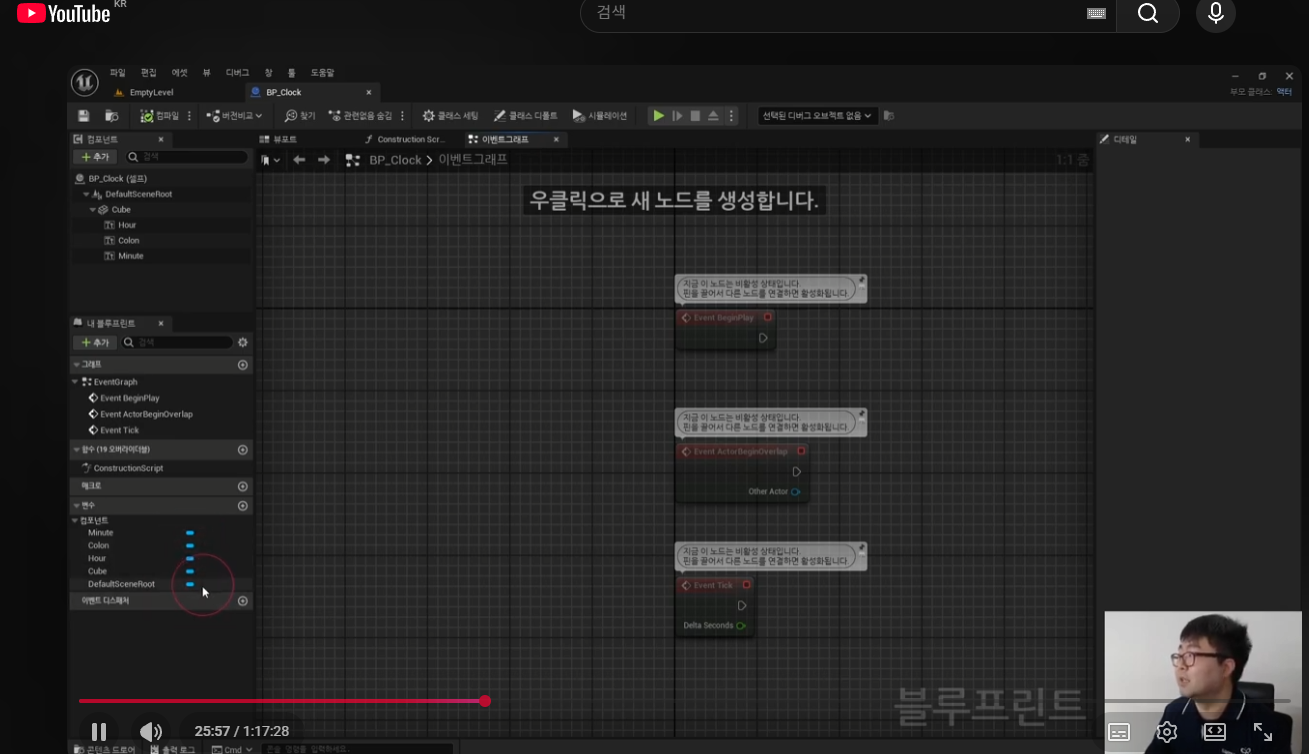Click the My Blueprint panel settings gear

click(242, 343)
